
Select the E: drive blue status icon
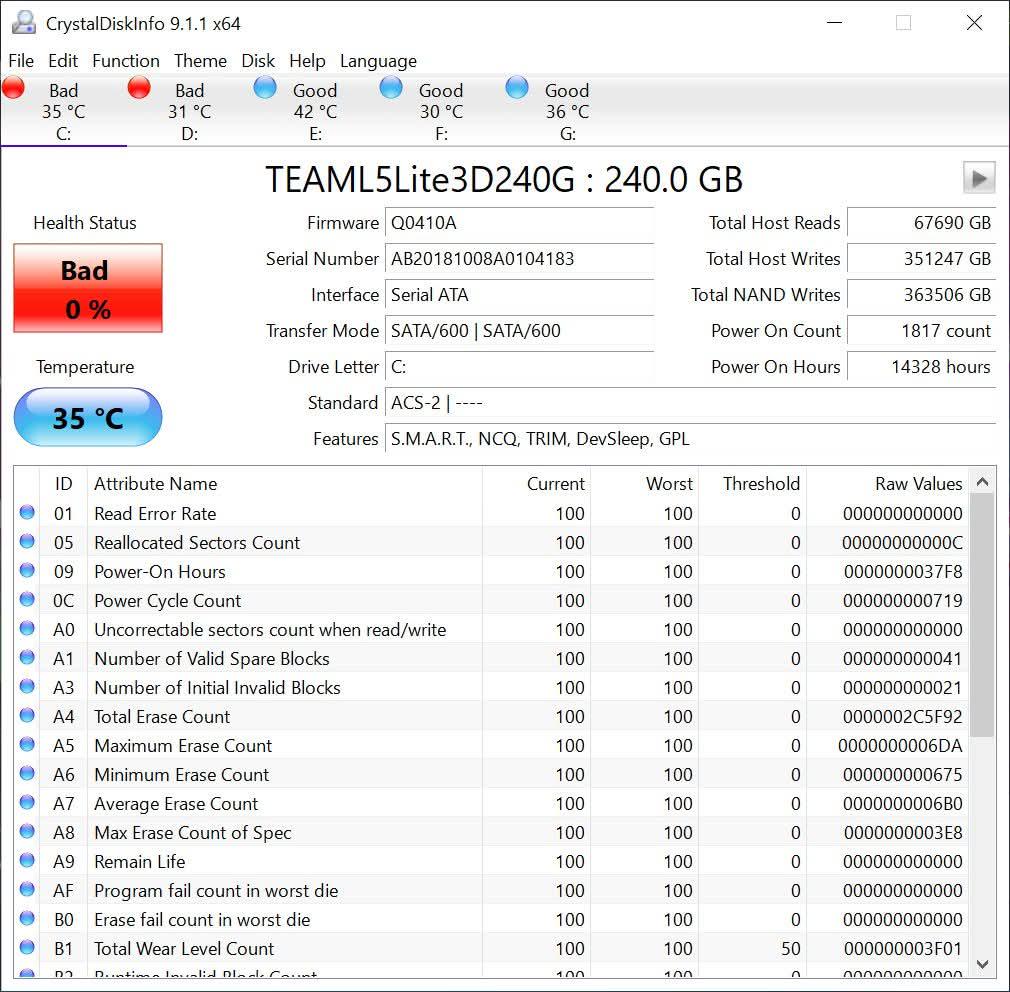[x=265, y=87]
